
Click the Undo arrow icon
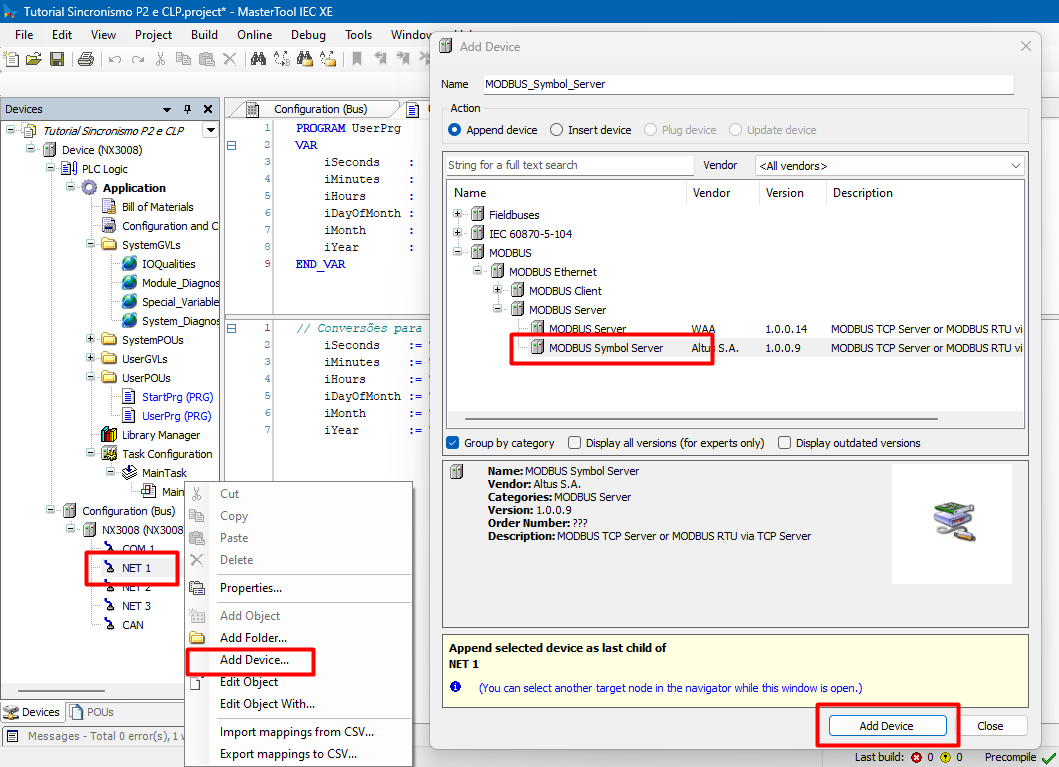(115, 59)
